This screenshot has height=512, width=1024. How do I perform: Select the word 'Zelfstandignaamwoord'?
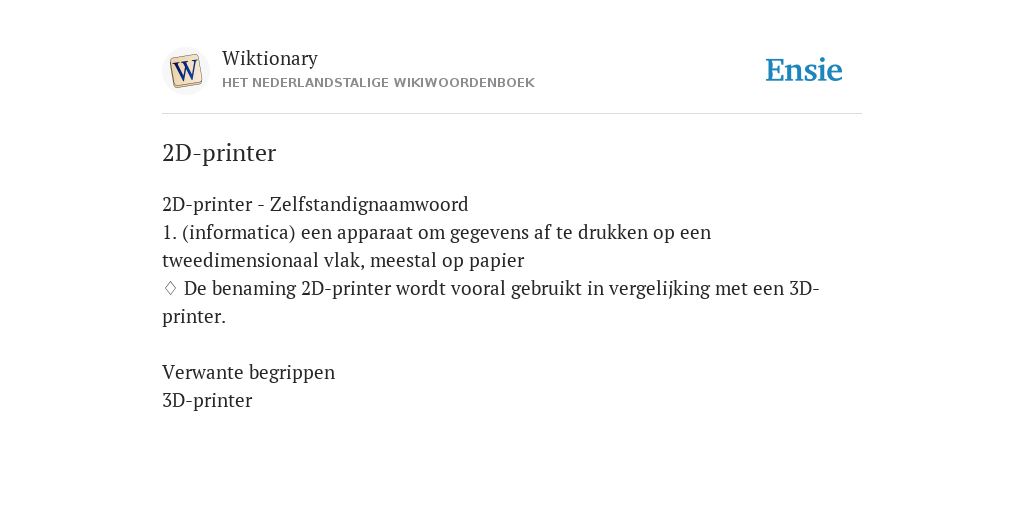[369, 204]
